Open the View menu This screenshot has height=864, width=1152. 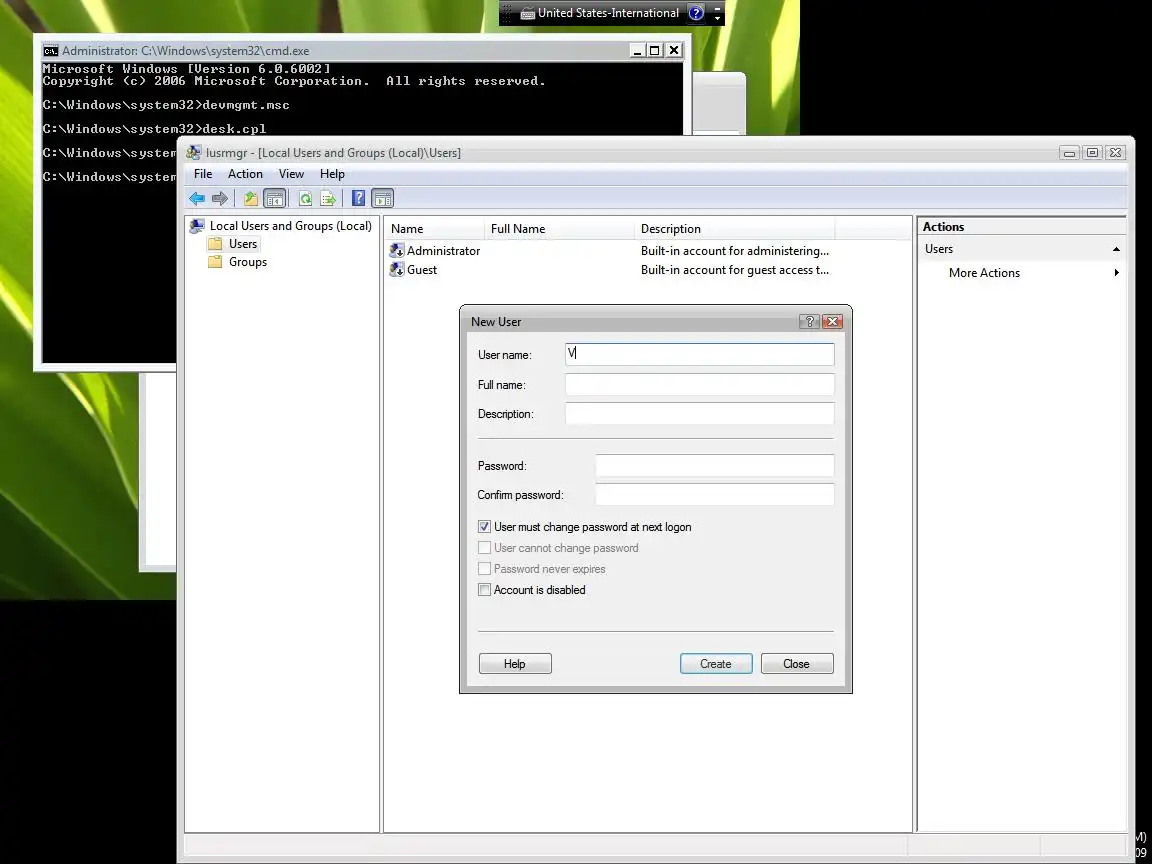pos(291,174)
